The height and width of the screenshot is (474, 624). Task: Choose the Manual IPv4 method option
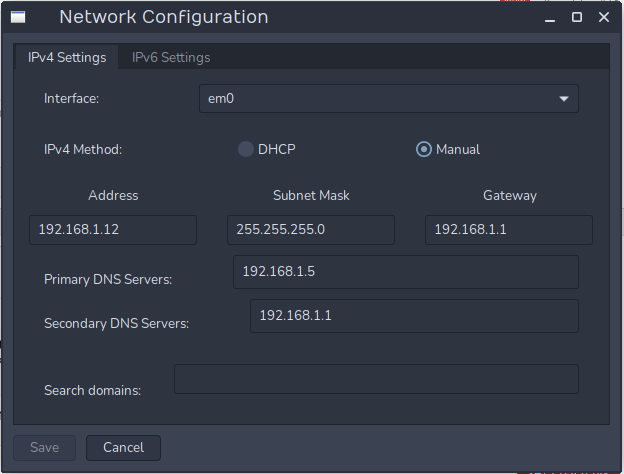point(424,149)
